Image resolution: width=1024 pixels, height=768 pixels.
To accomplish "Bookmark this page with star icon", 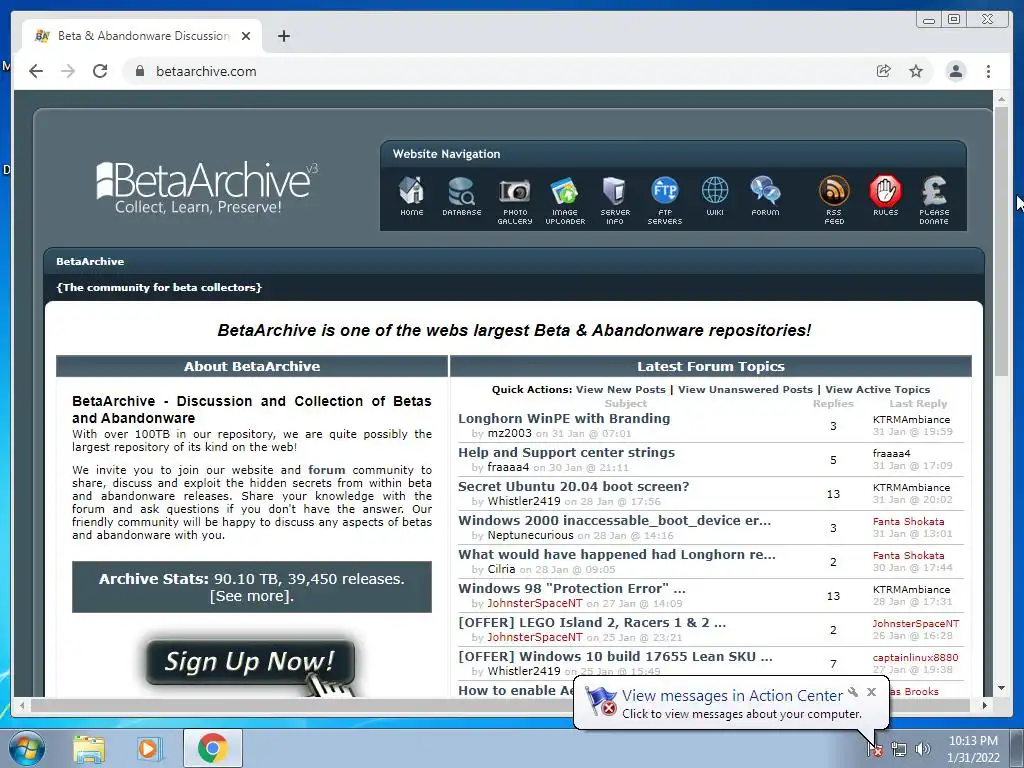I will pyautogui.click(x=916, y=71).
